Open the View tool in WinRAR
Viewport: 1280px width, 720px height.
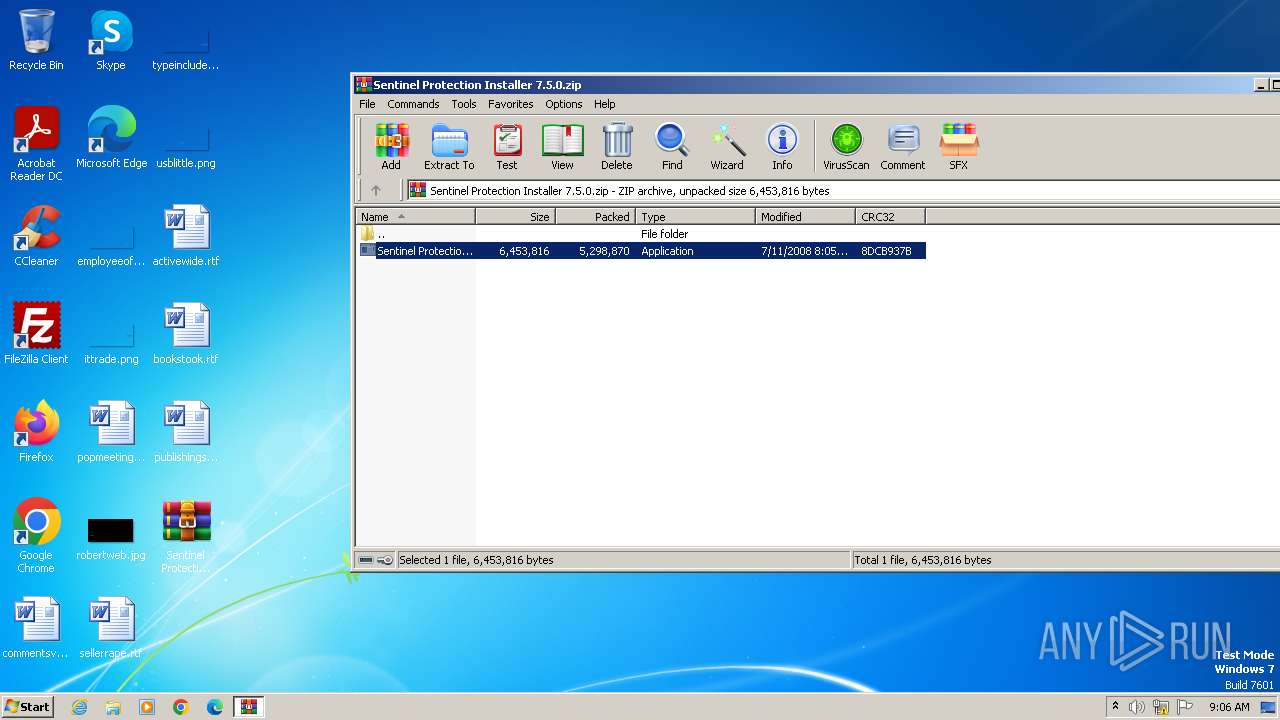point(562,147)
